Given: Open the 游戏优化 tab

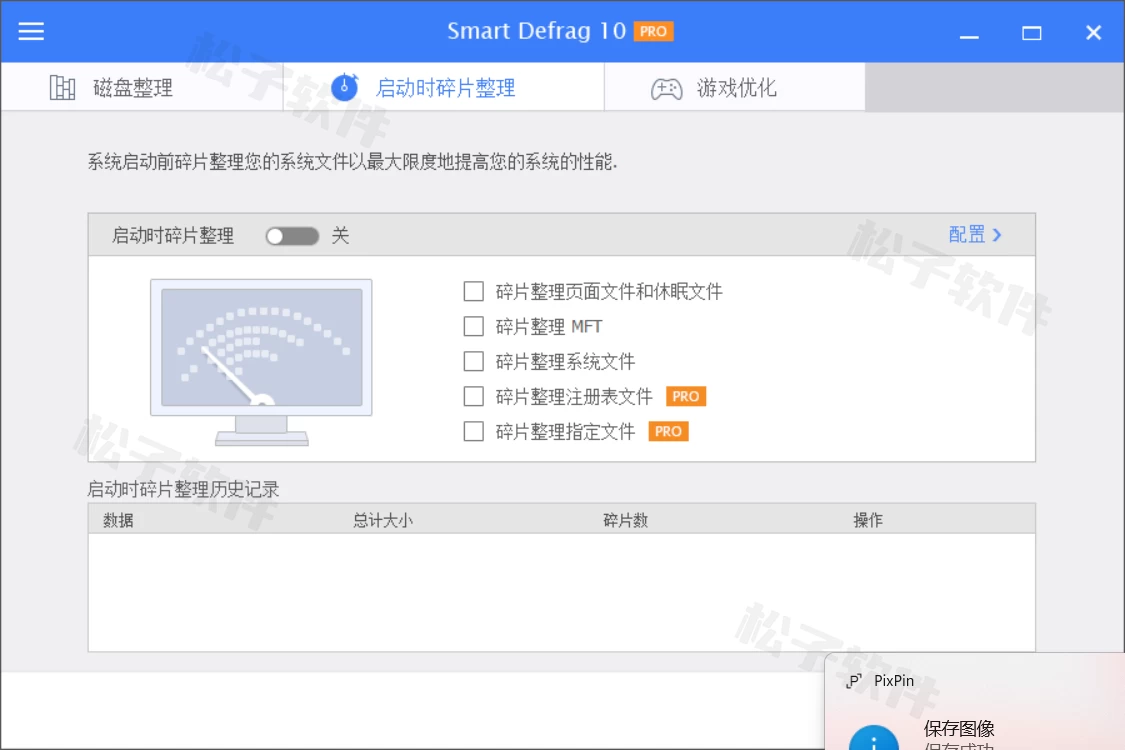Looking at the screenshot, I should coord(735,88).
